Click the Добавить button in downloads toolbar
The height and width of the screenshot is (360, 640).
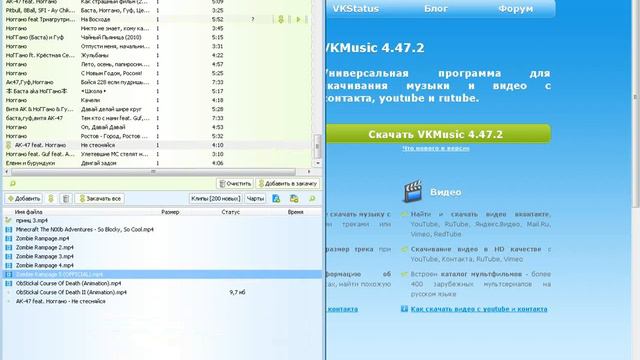coord(24,199)
